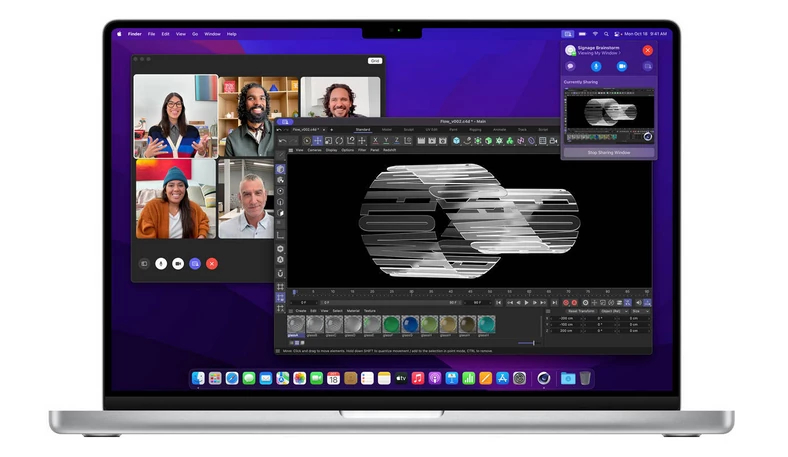
Task: Open Render Settings icon
Action: (x=443, y=141)
